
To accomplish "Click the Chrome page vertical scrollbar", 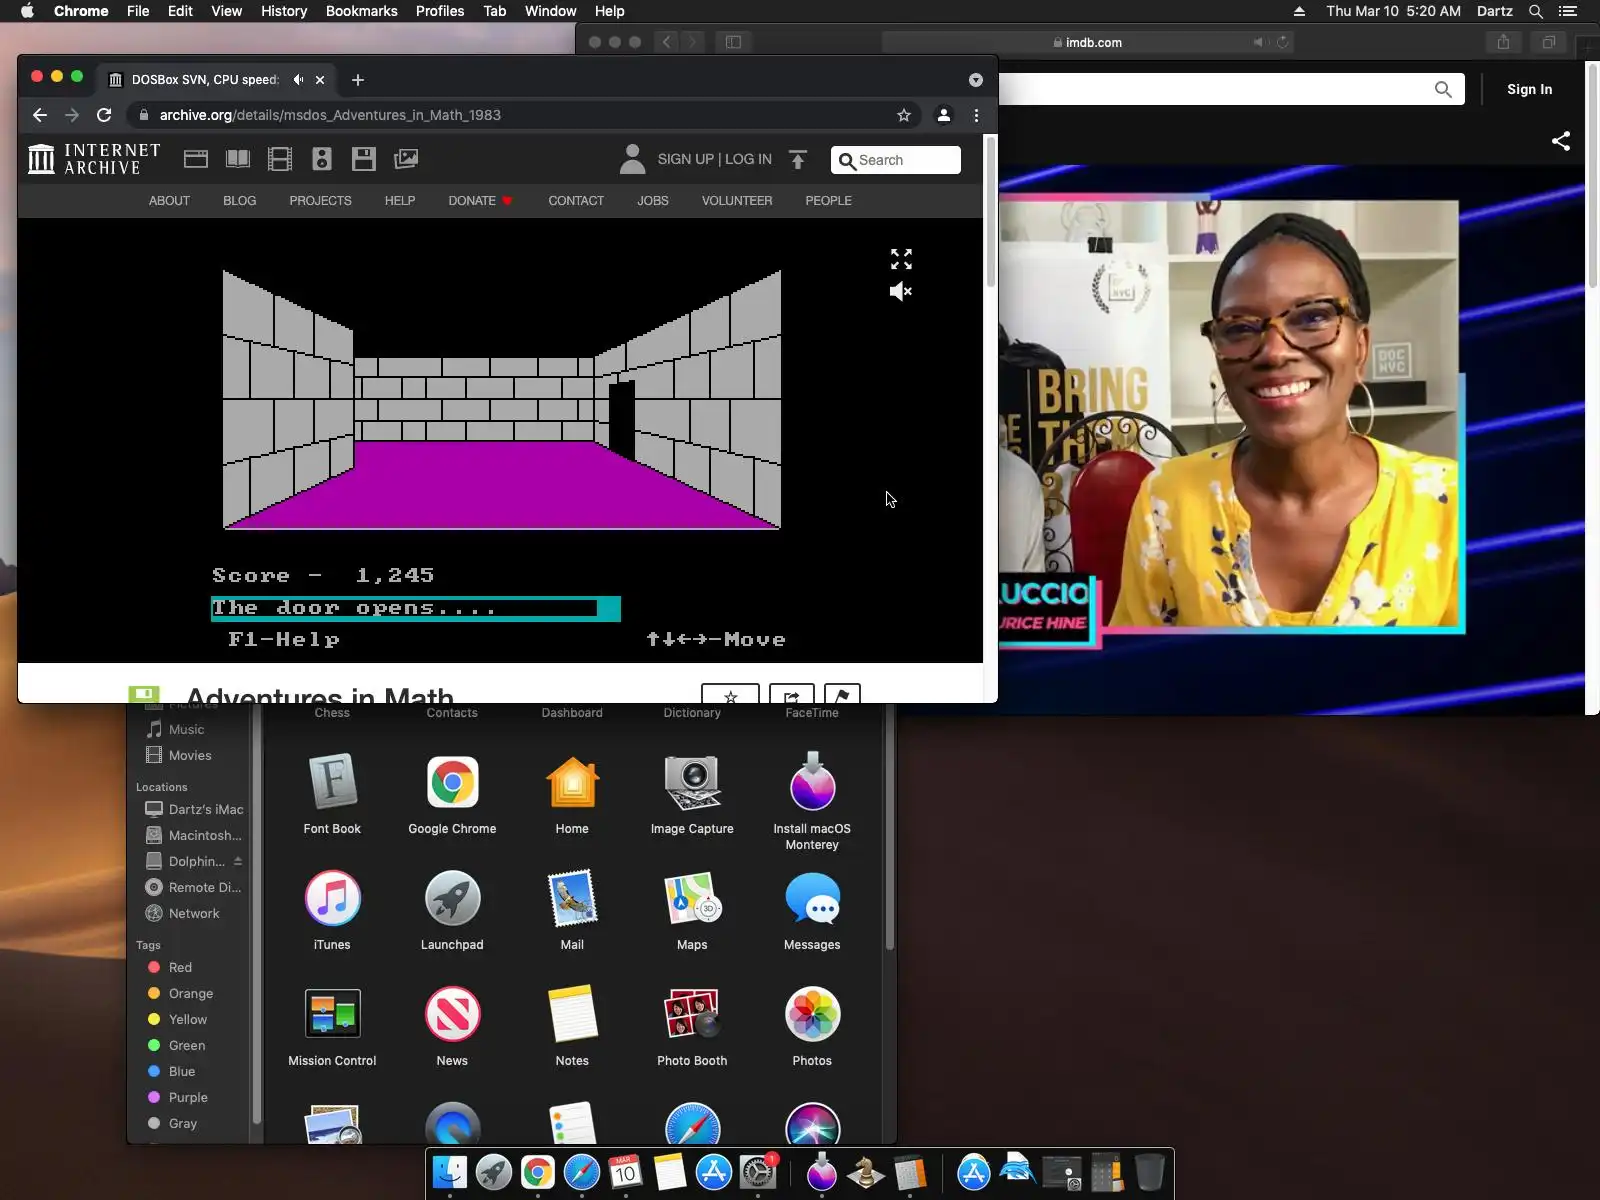I will coord(991,212).
